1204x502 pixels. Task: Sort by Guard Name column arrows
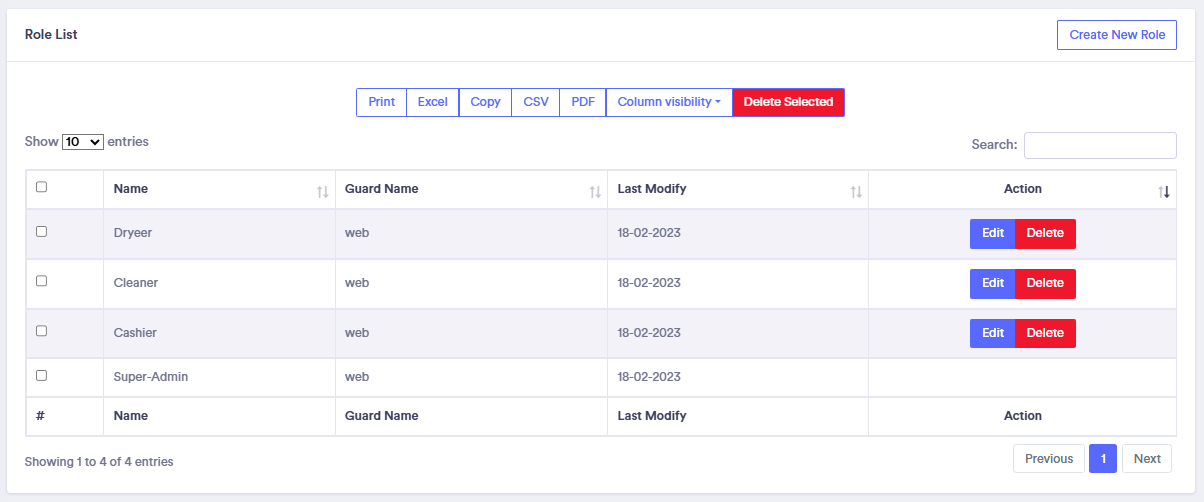[595, 191]
